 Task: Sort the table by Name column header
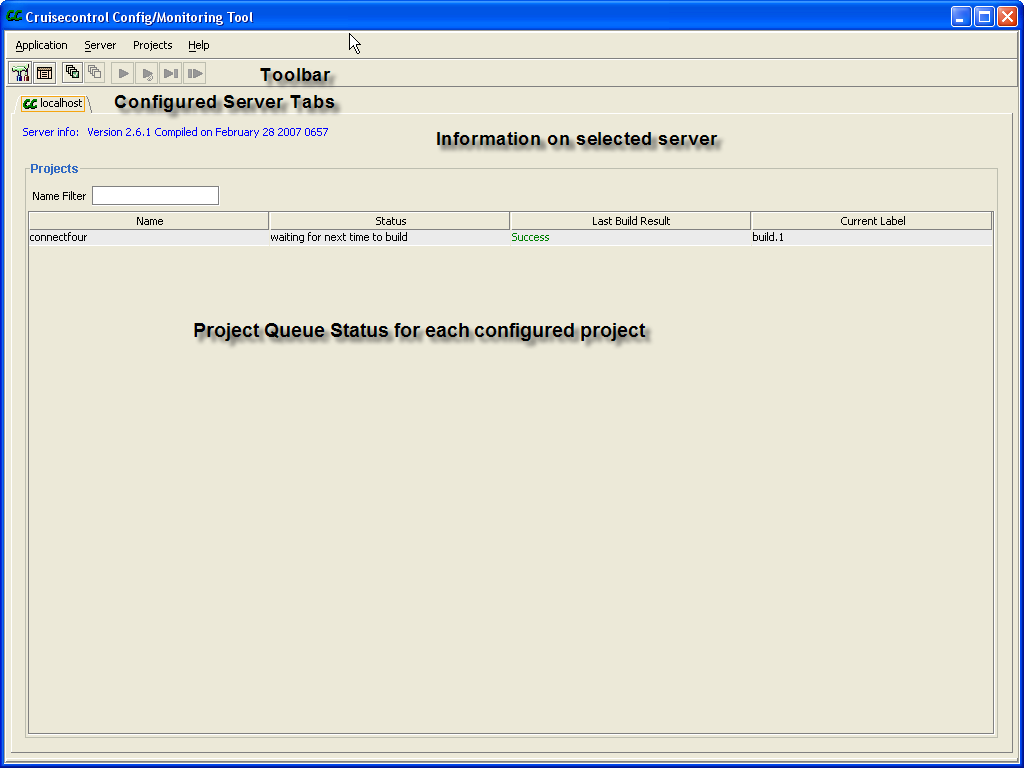pos(149,221)
